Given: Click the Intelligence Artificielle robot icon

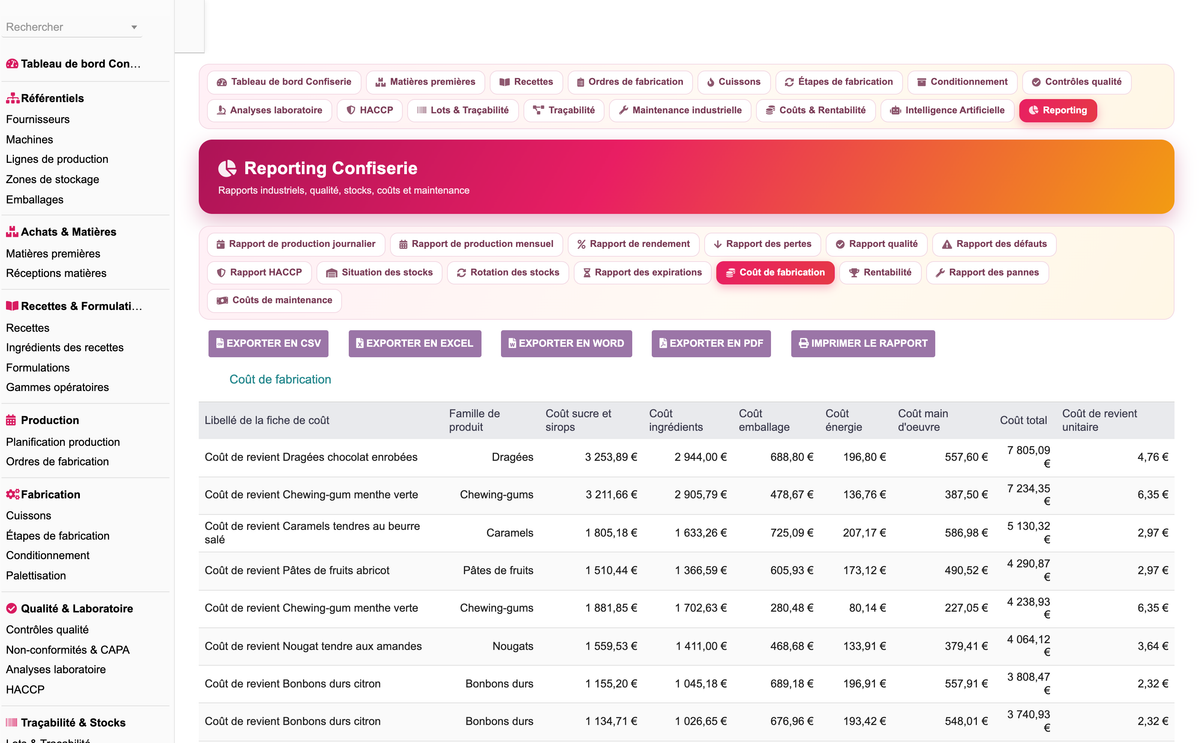Looking at the screenshot, I should click(895, 110).
